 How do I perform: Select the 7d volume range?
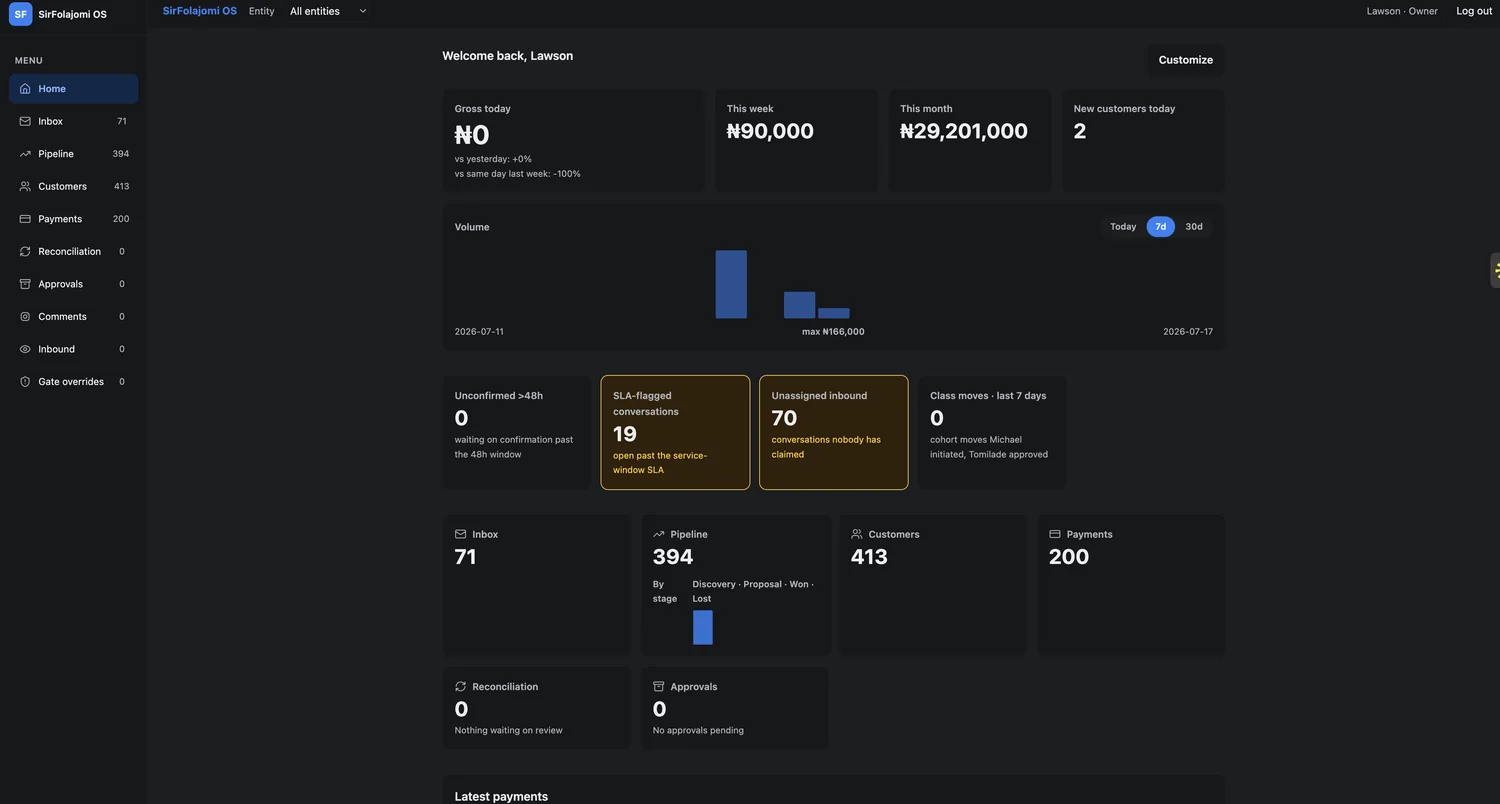tap(1160, 227)
